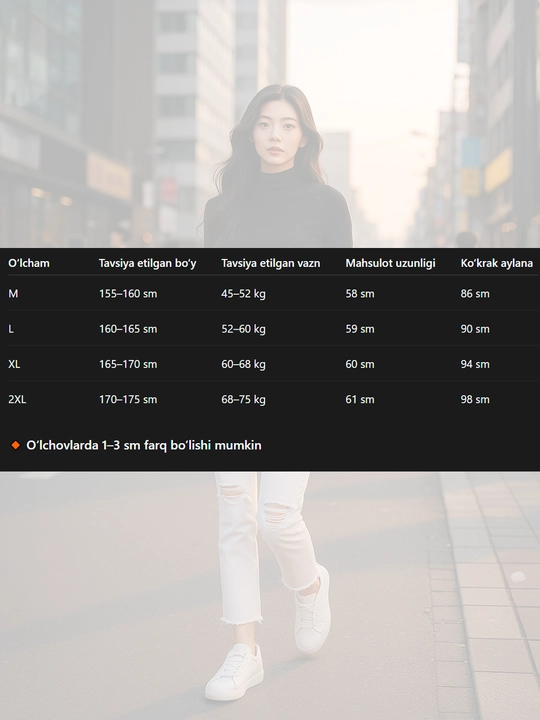The image size is (540, 720).
Task: Click the 60 sm product length cell
Action: 360,364
